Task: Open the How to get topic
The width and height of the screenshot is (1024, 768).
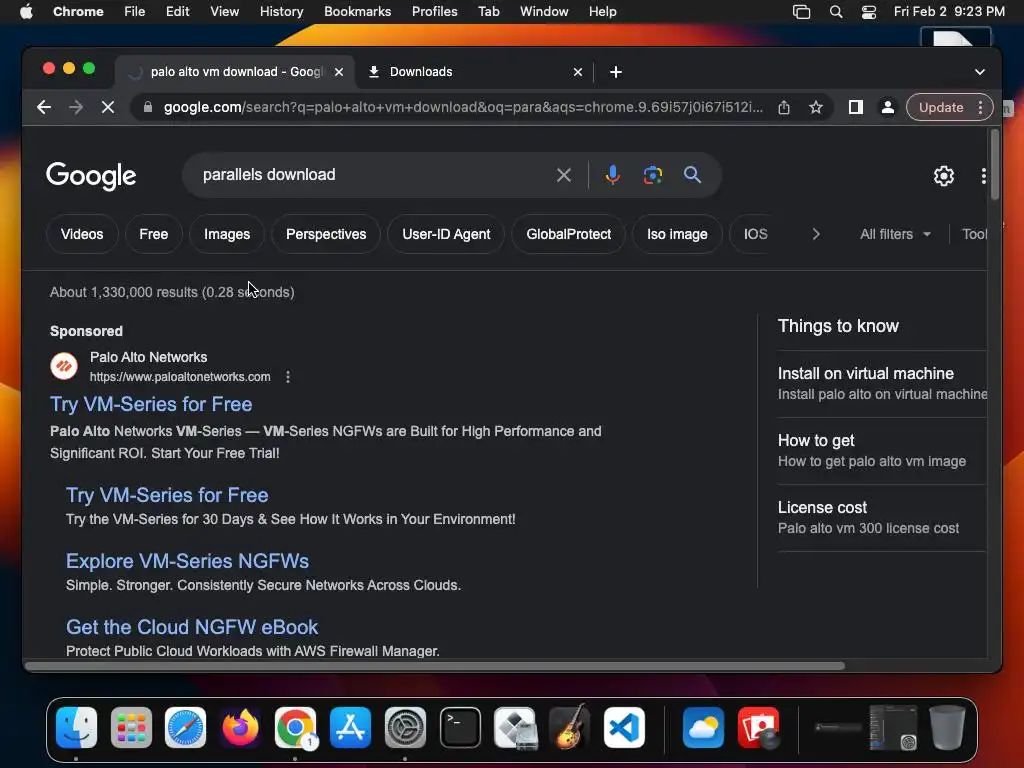Action: pyautogui.click(x=882, y=451)
